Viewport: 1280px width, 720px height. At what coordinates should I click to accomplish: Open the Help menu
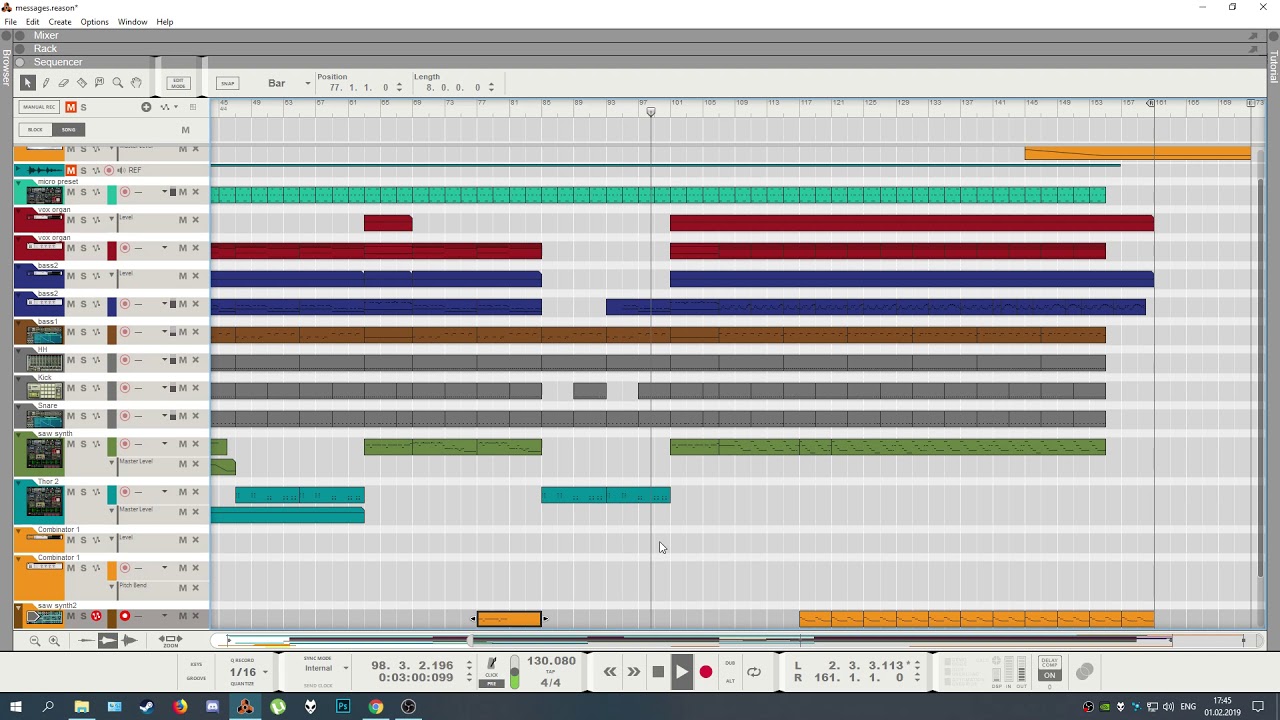tap(165, 21)
